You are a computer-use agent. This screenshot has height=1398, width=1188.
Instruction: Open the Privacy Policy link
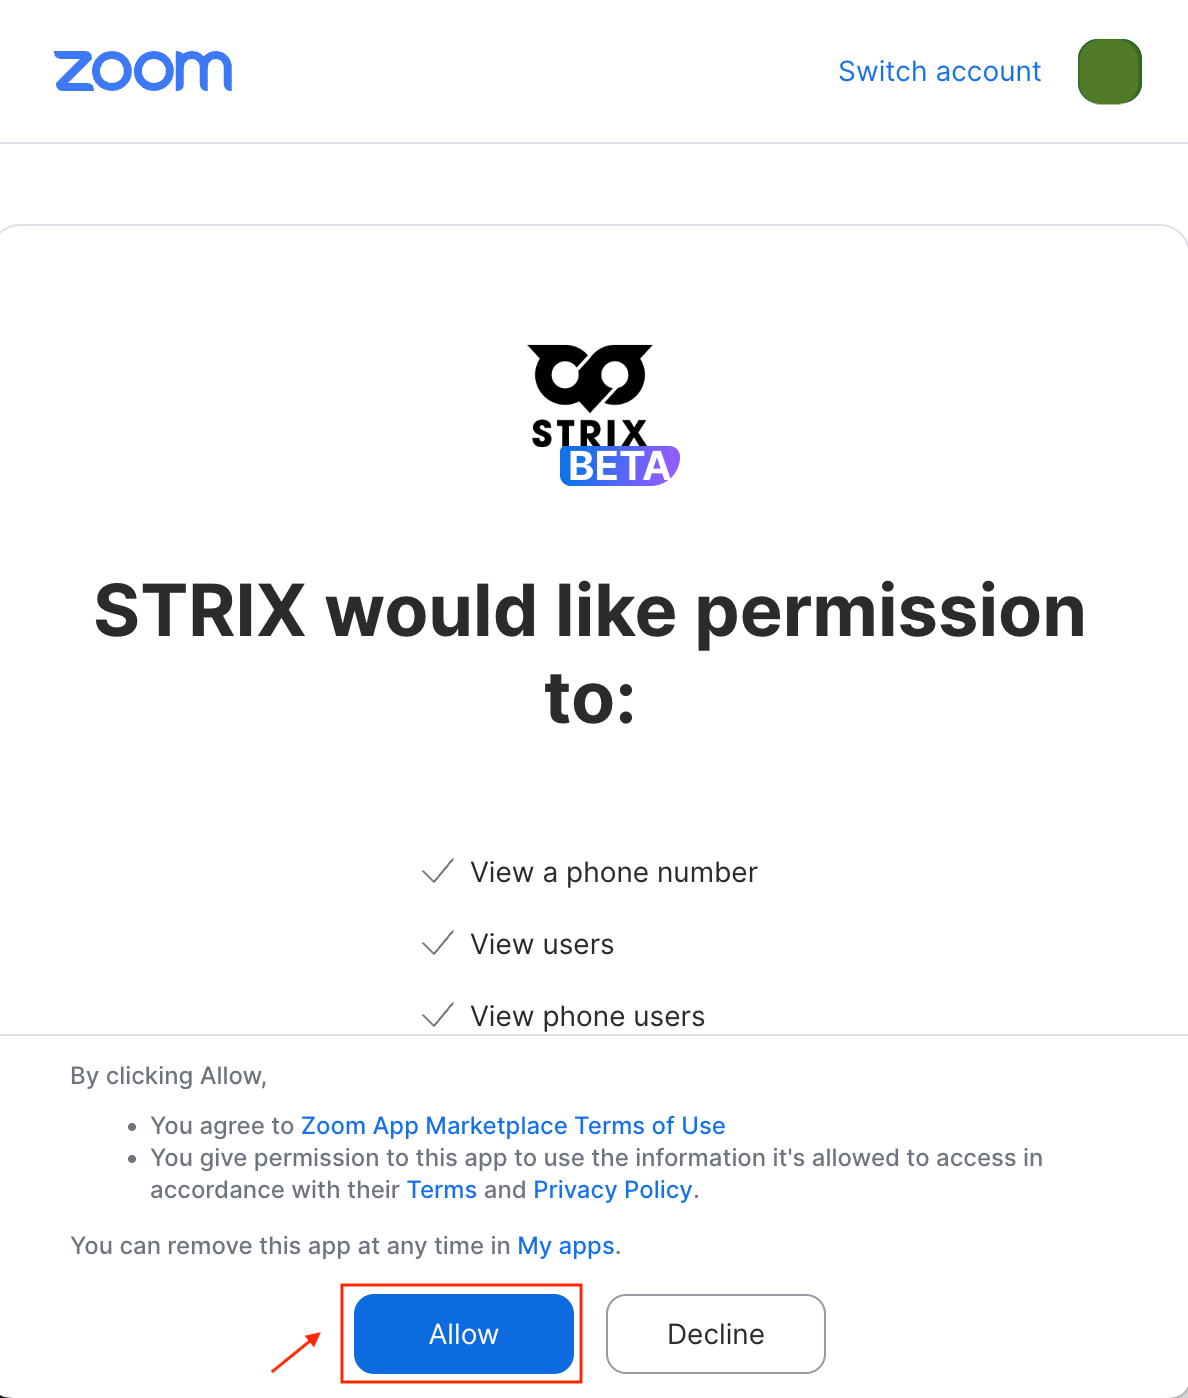coord(613,1189)
